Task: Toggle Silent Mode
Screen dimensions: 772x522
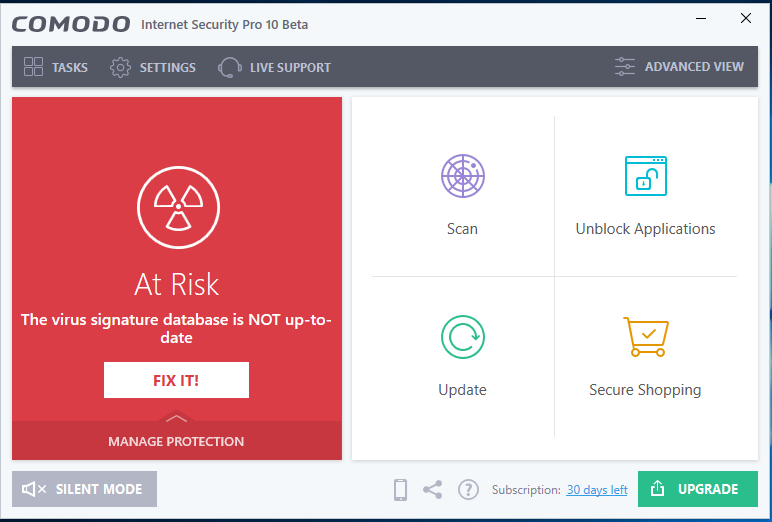Action: tap(84, 489)
